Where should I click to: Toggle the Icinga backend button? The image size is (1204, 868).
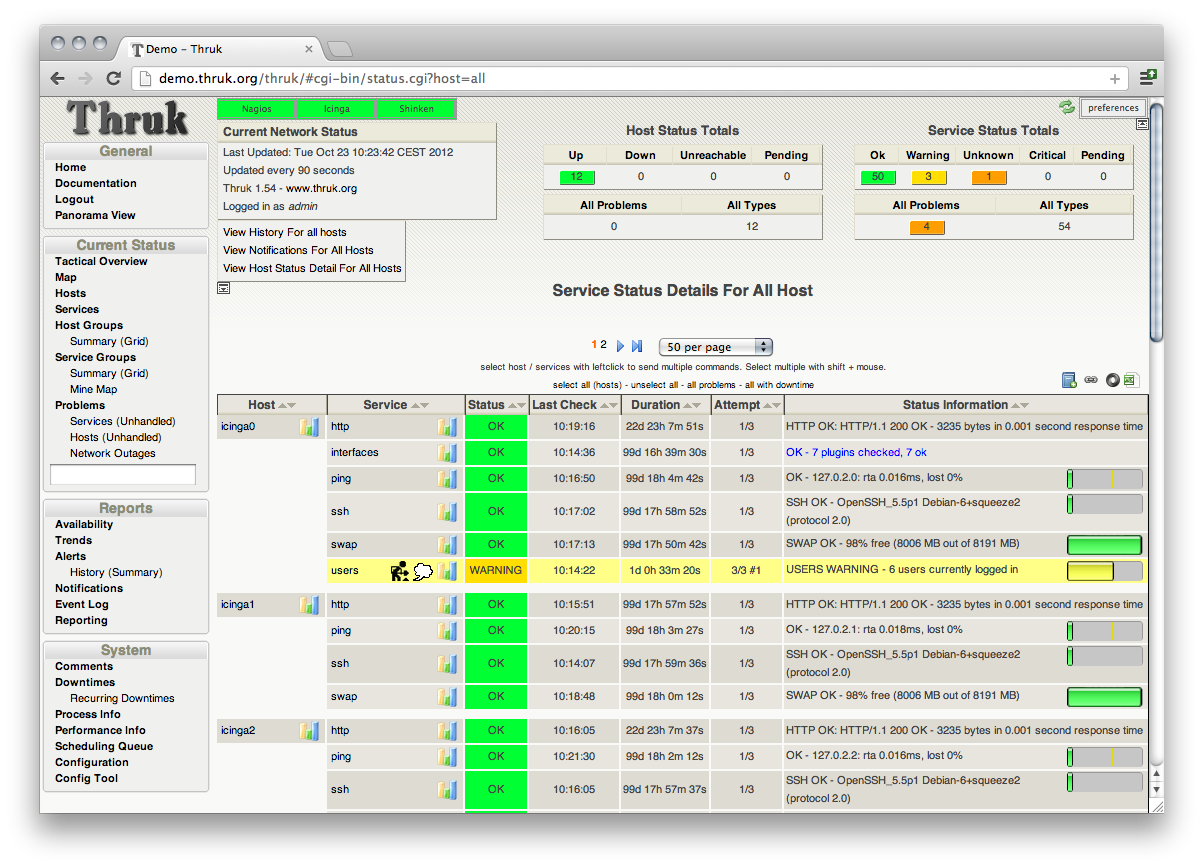coord(336,109)
